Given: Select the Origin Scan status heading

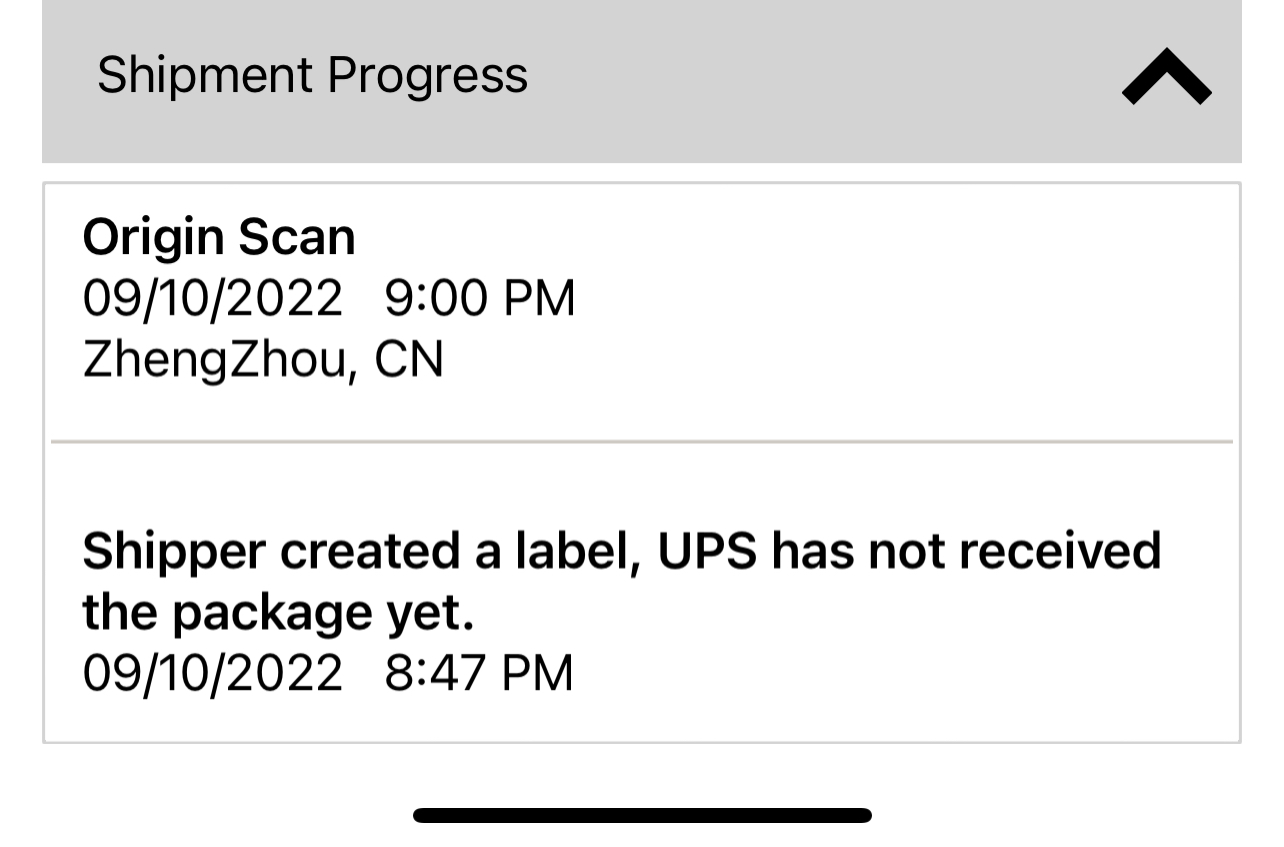Looking at the screenshot, I should (219, 238).
